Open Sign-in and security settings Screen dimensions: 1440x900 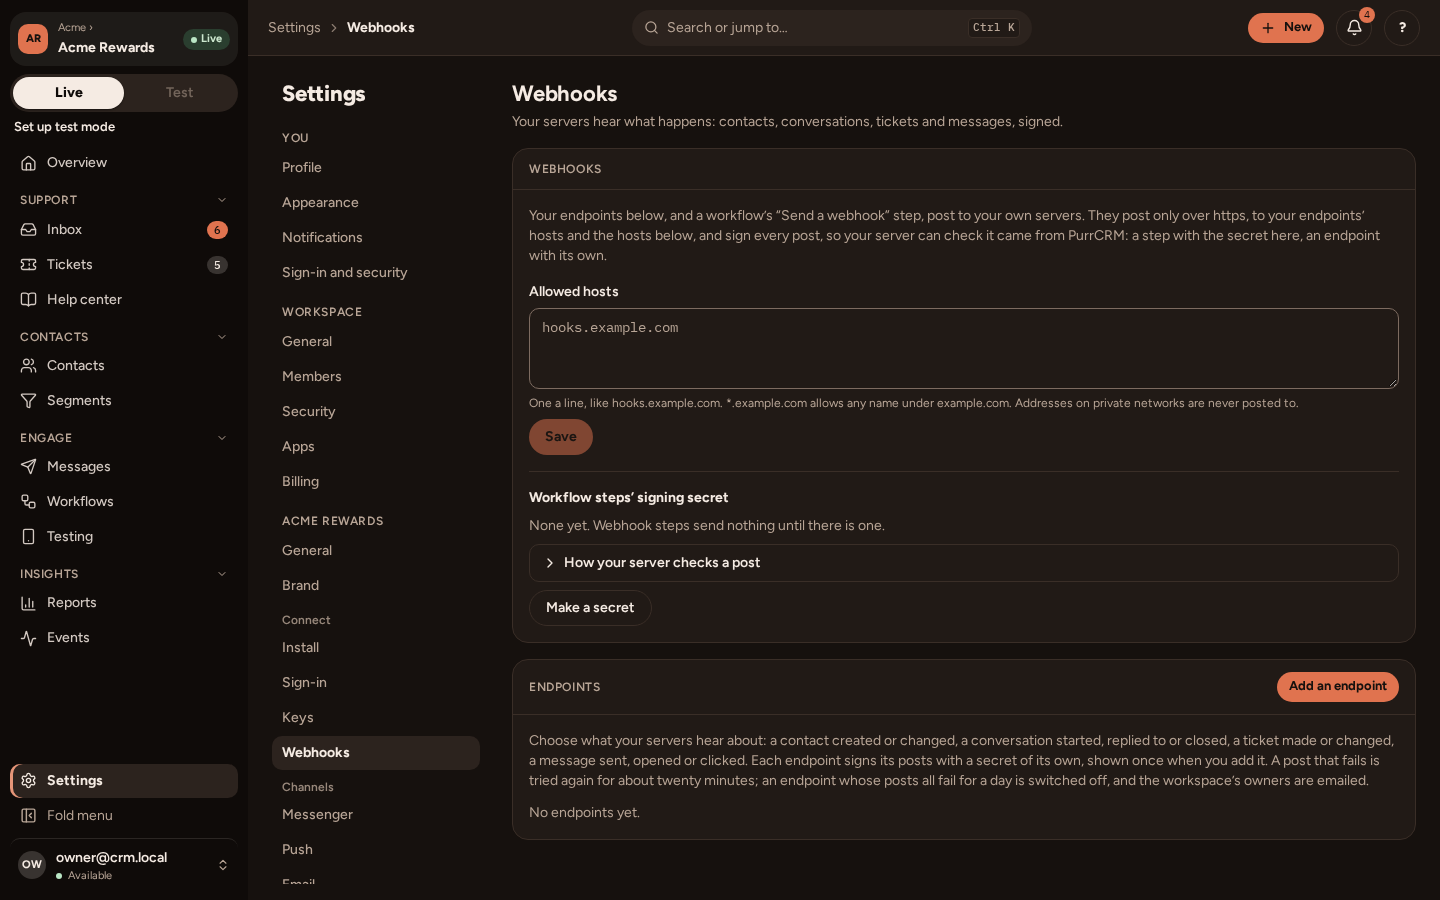tap(376, 273)
